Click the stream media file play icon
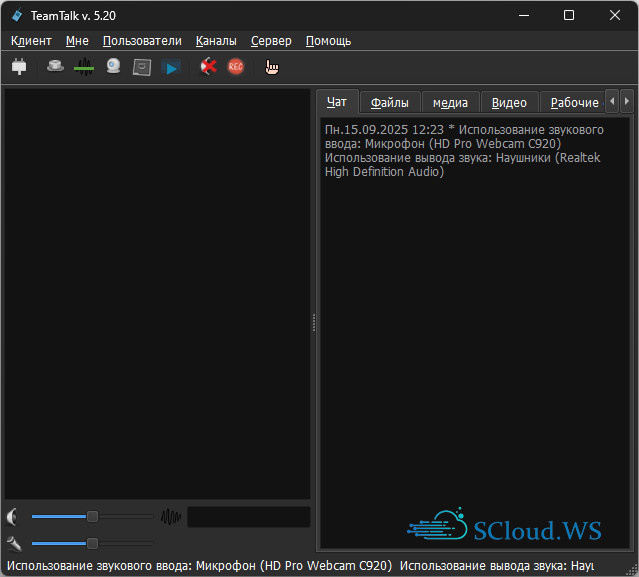The width and height of the screenshot is (639, 577). pos(172,67)
